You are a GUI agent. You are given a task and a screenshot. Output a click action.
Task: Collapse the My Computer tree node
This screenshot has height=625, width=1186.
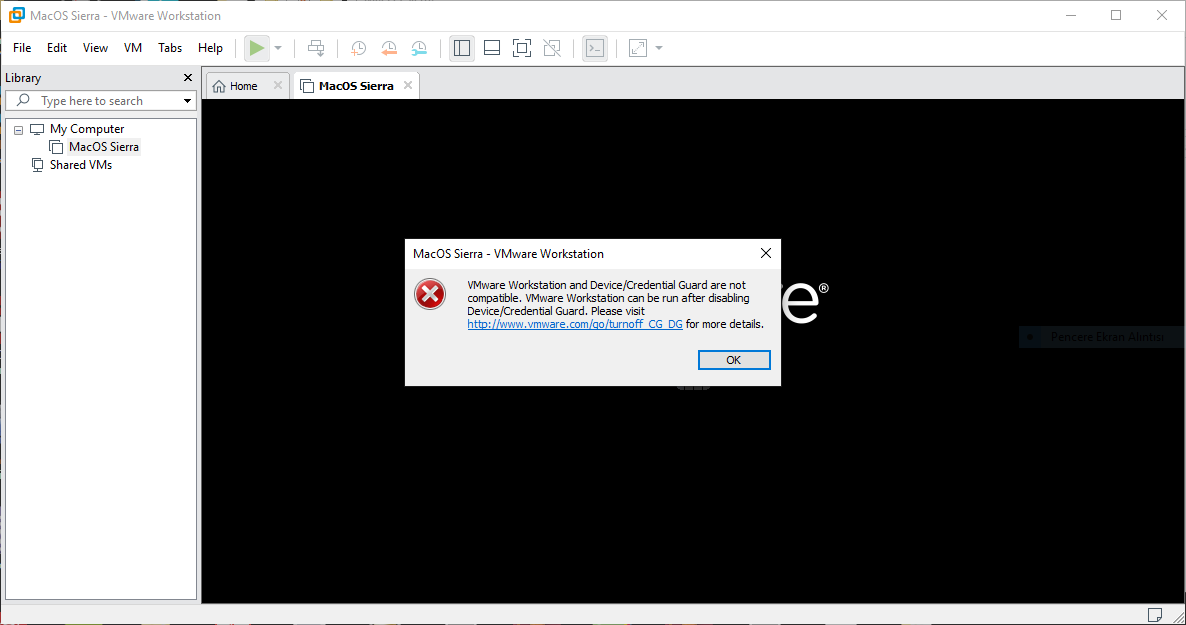click(19, 130)
